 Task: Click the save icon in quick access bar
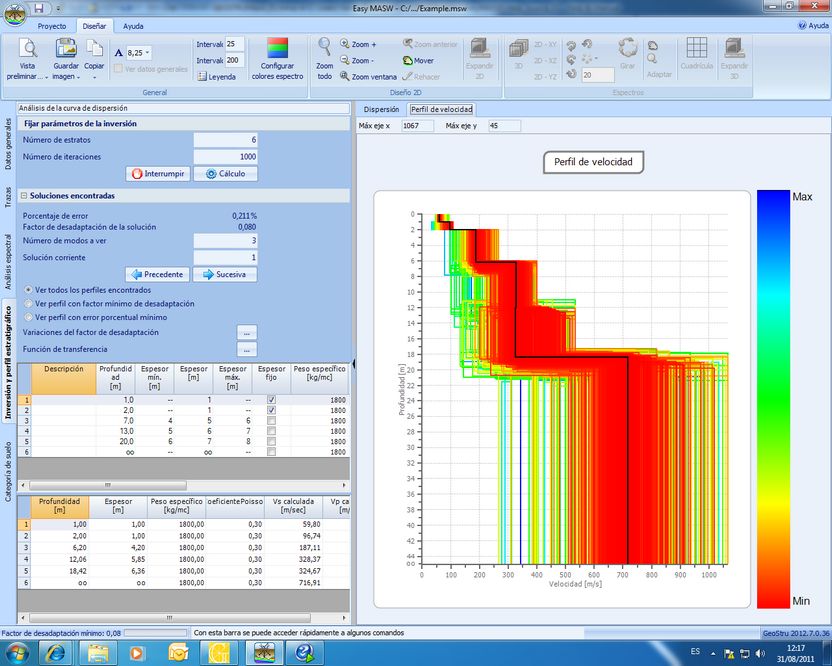click(39, 8)
